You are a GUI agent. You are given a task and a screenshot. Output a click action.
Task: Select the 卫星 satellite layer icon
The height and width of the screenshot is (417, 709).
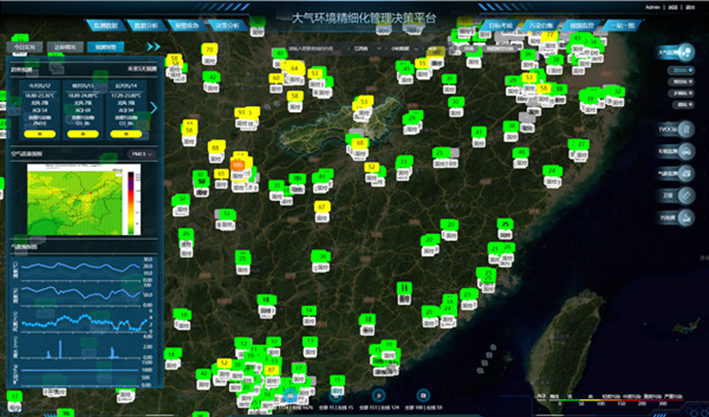(686, 195)
